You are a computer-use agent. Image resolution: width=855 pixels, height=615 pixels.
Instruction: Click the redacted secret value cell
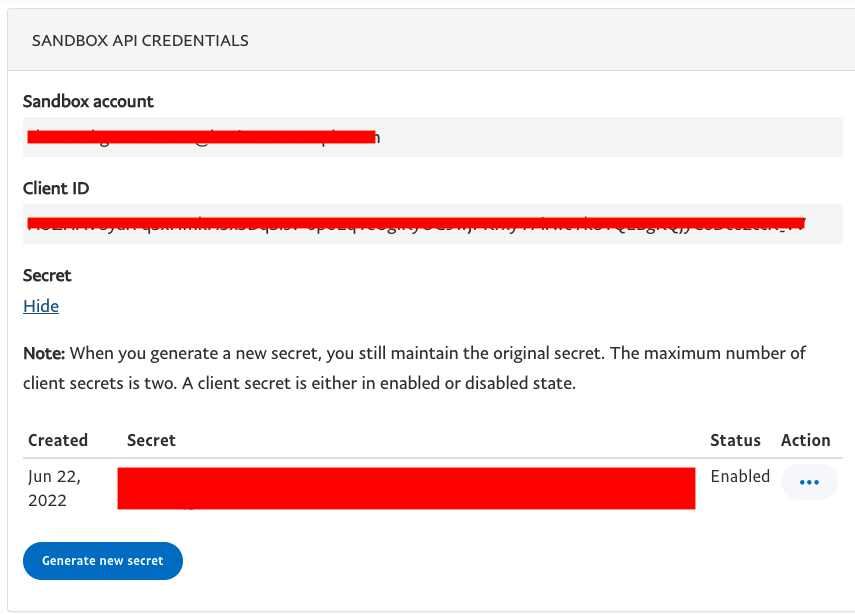[406, 489]
